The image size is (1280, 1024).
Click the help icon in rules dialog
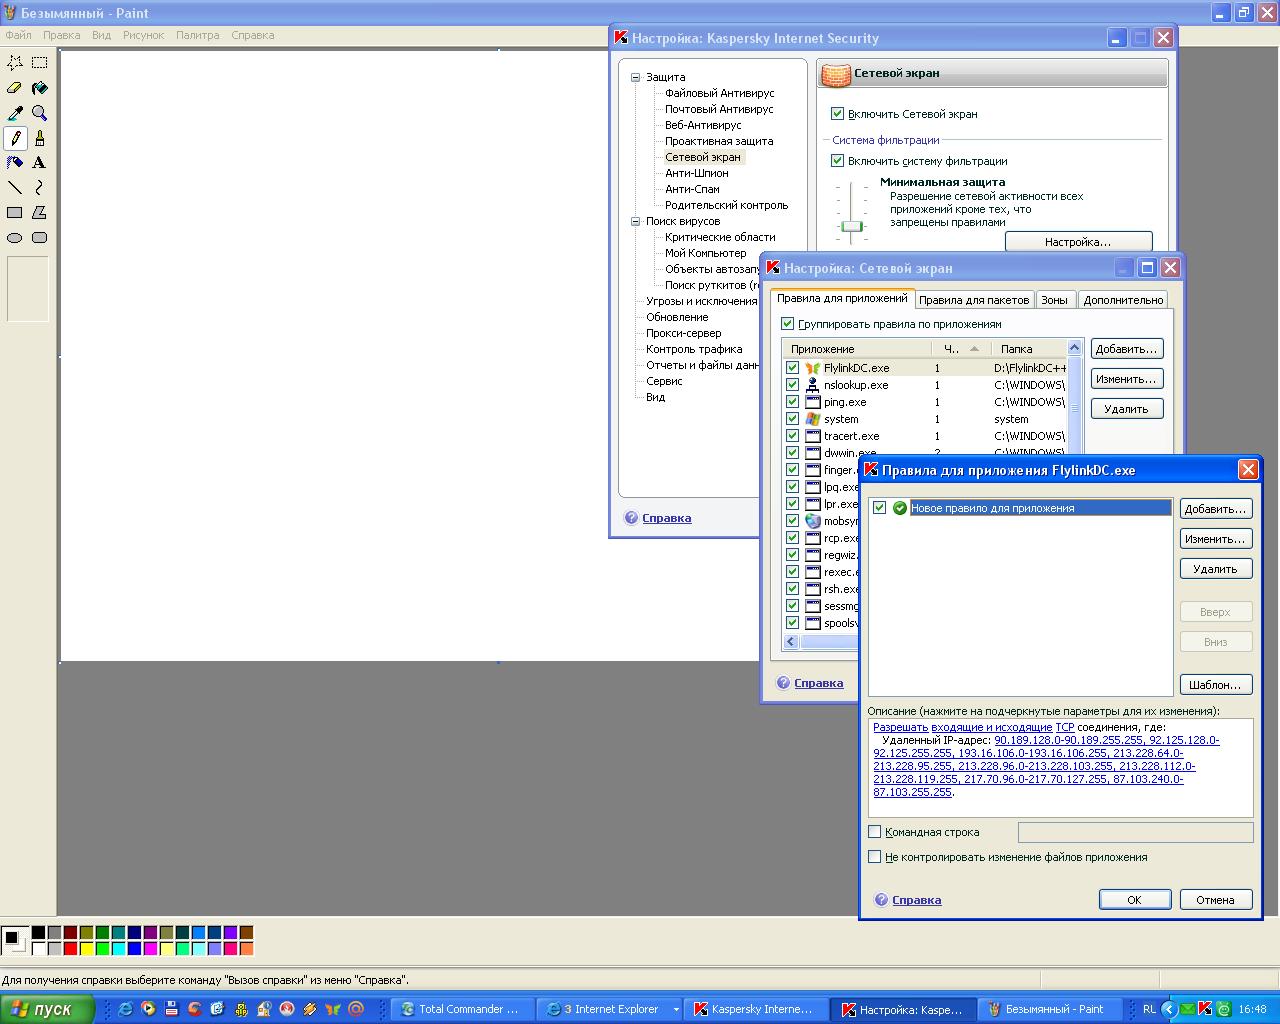(x=881, y=900)
